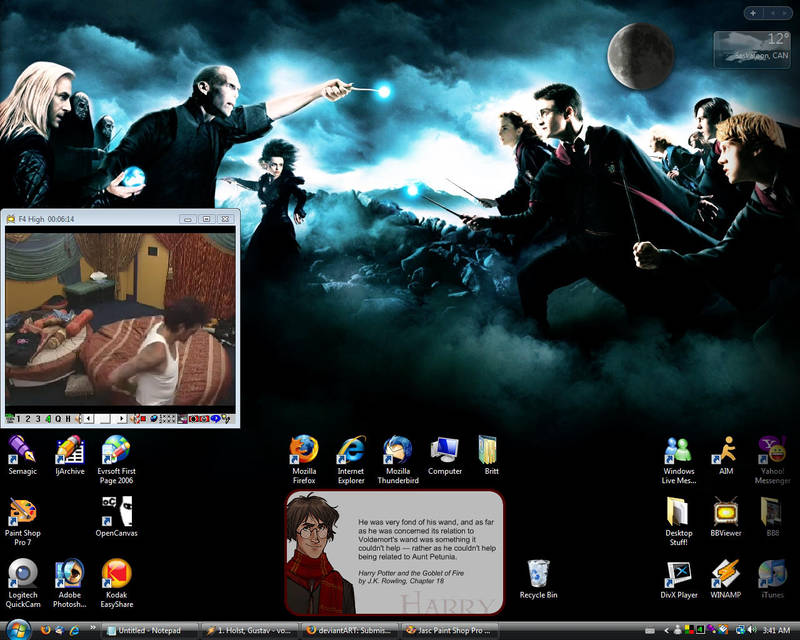This screenshot has height=640, width=800.
Task: Click the Q button in viewer toolbar
Action: point(58,419)
